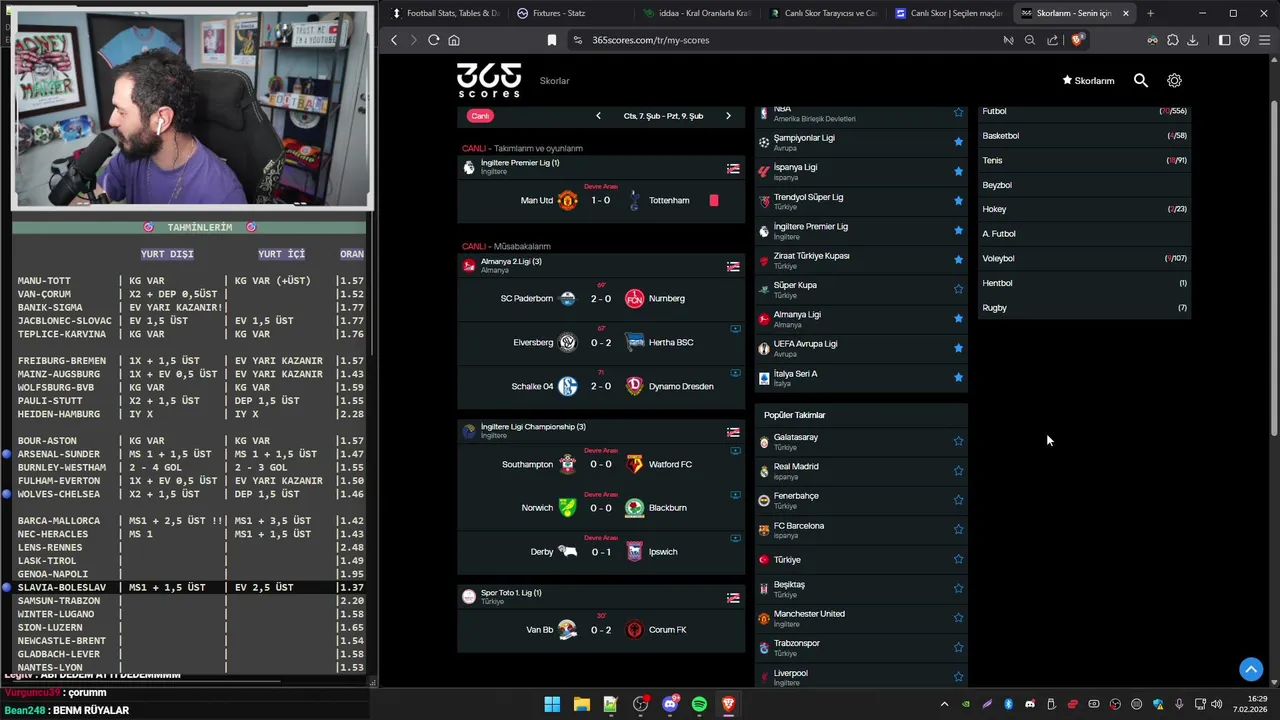
Task: Click the Brave shields lion icon
Action: tap(1076, 40)
